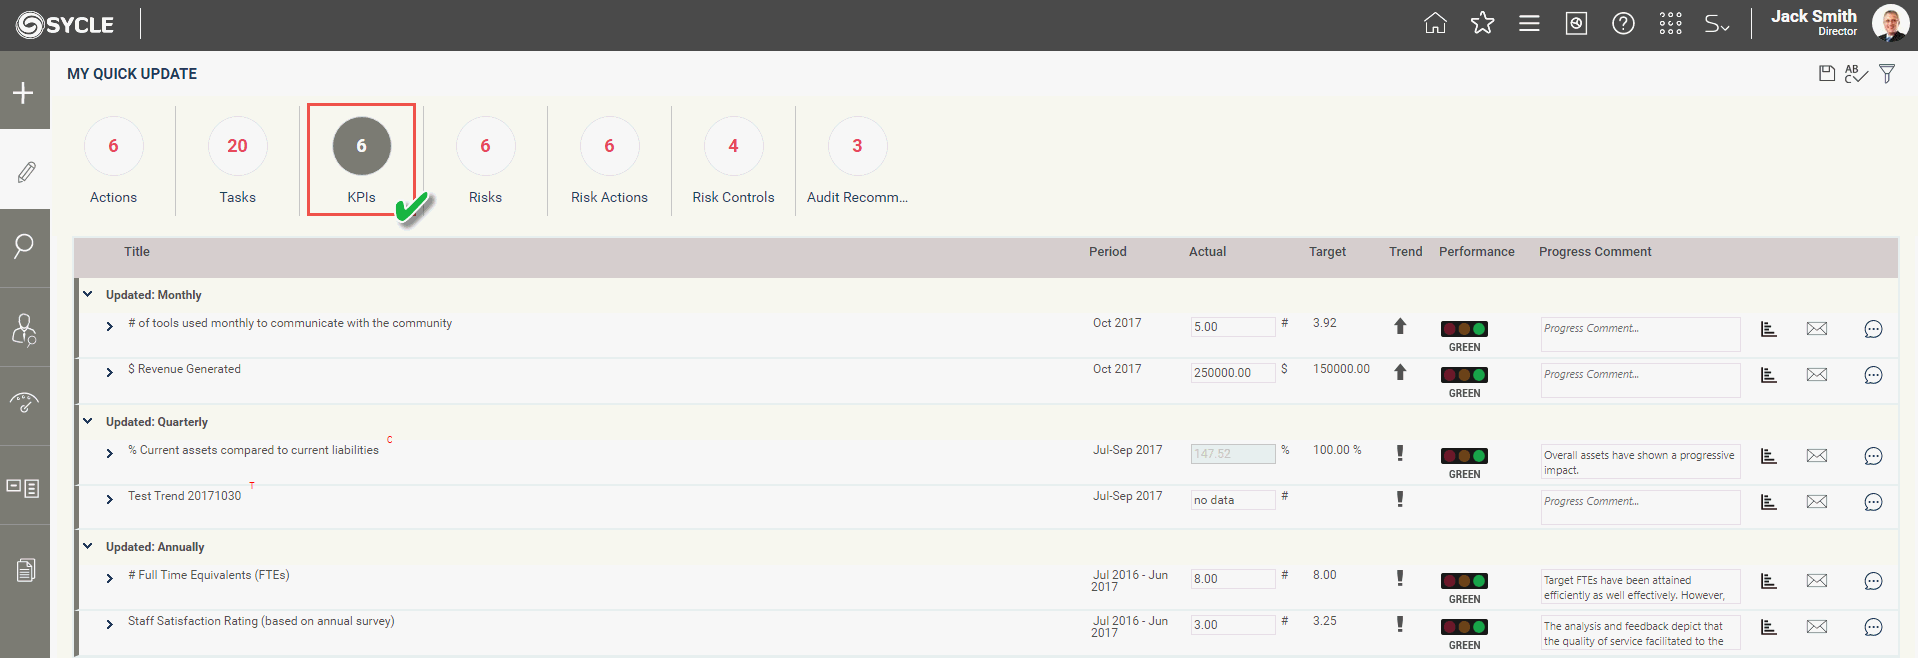Open the documents sidebar icon
The height and width of the screenshot is (658, 1918).
coord(26,570)
